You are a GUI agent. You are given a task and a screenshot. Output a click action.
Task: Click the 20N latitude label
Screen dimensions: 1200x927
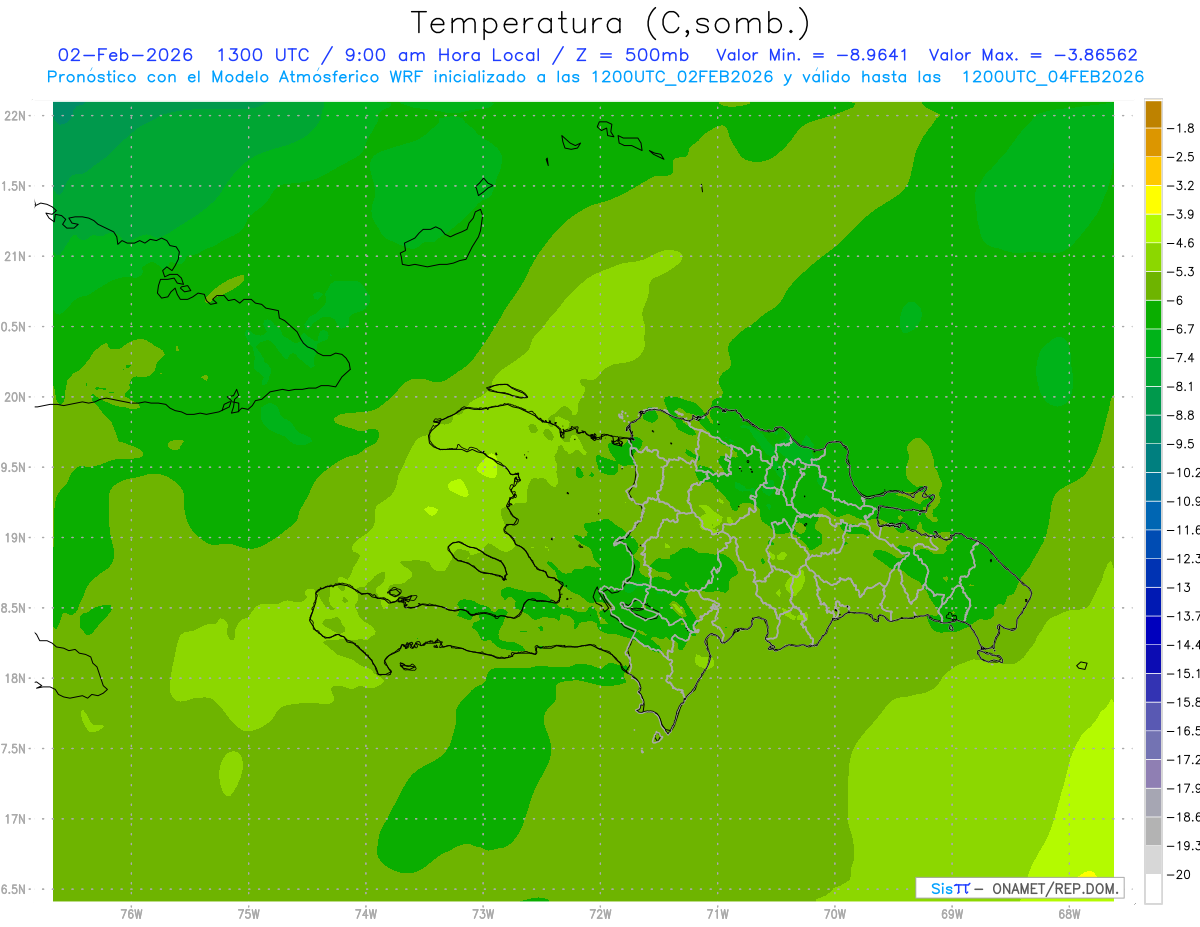pos(16,397)
